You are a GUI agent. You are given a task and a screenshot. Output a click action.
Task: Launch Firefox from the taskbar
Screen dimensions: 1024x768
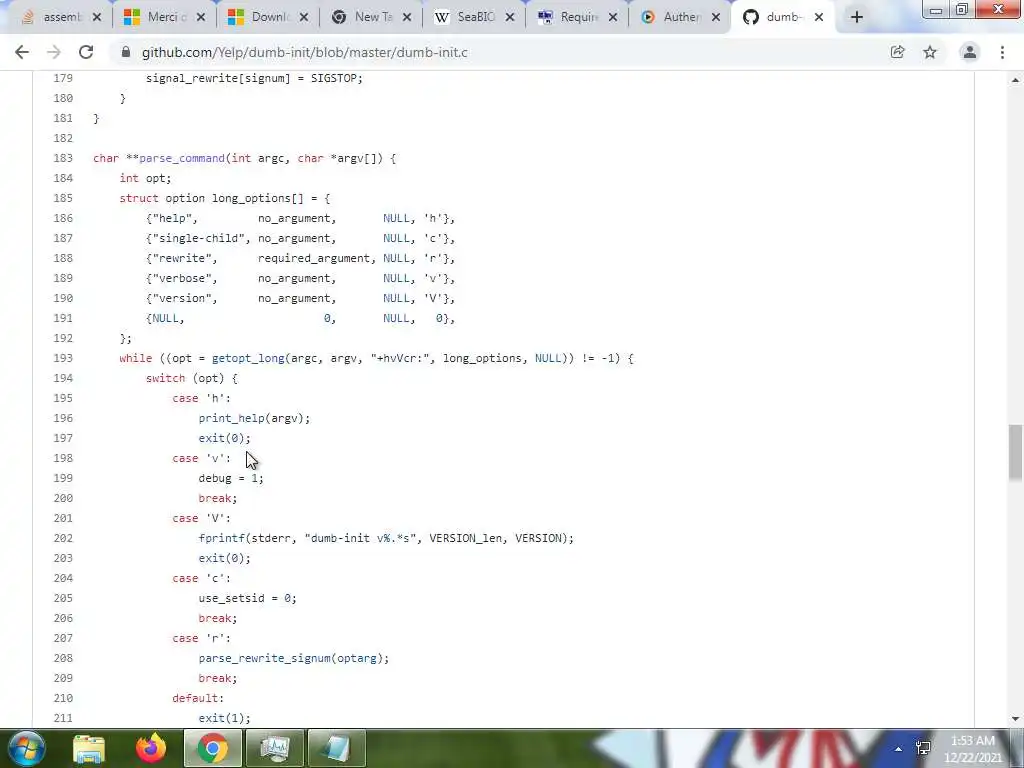click(151, 748)
